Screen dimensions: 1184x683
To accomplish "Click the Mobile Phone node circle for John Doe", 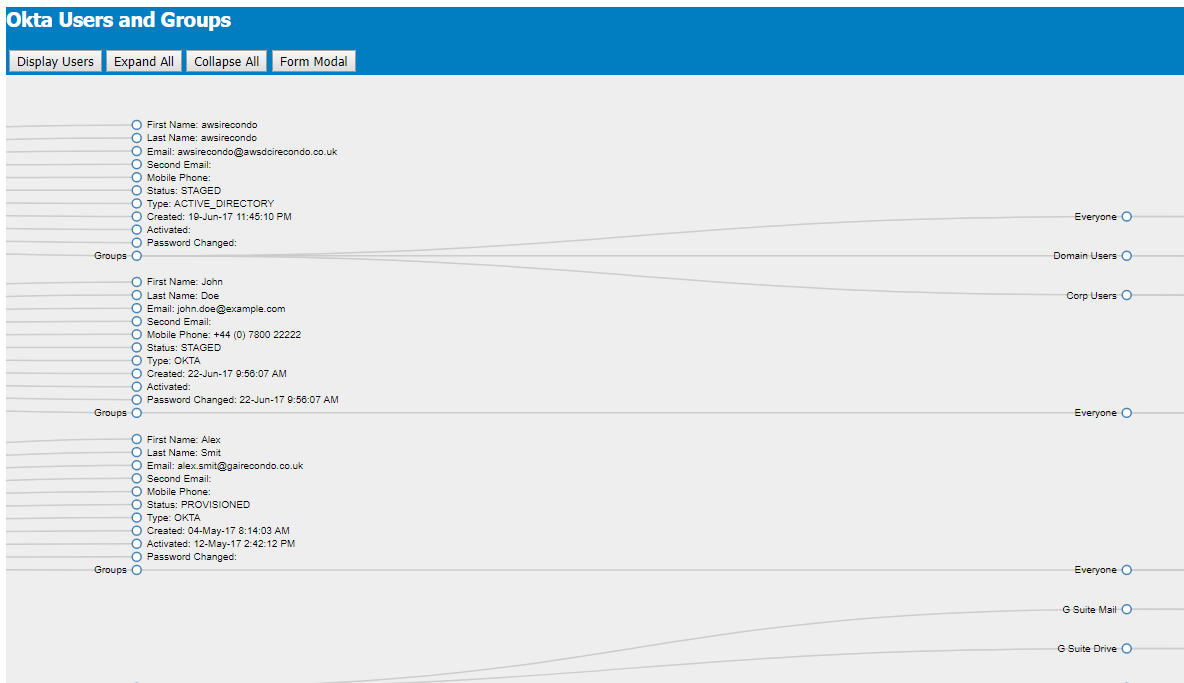I will coord(136,334).
